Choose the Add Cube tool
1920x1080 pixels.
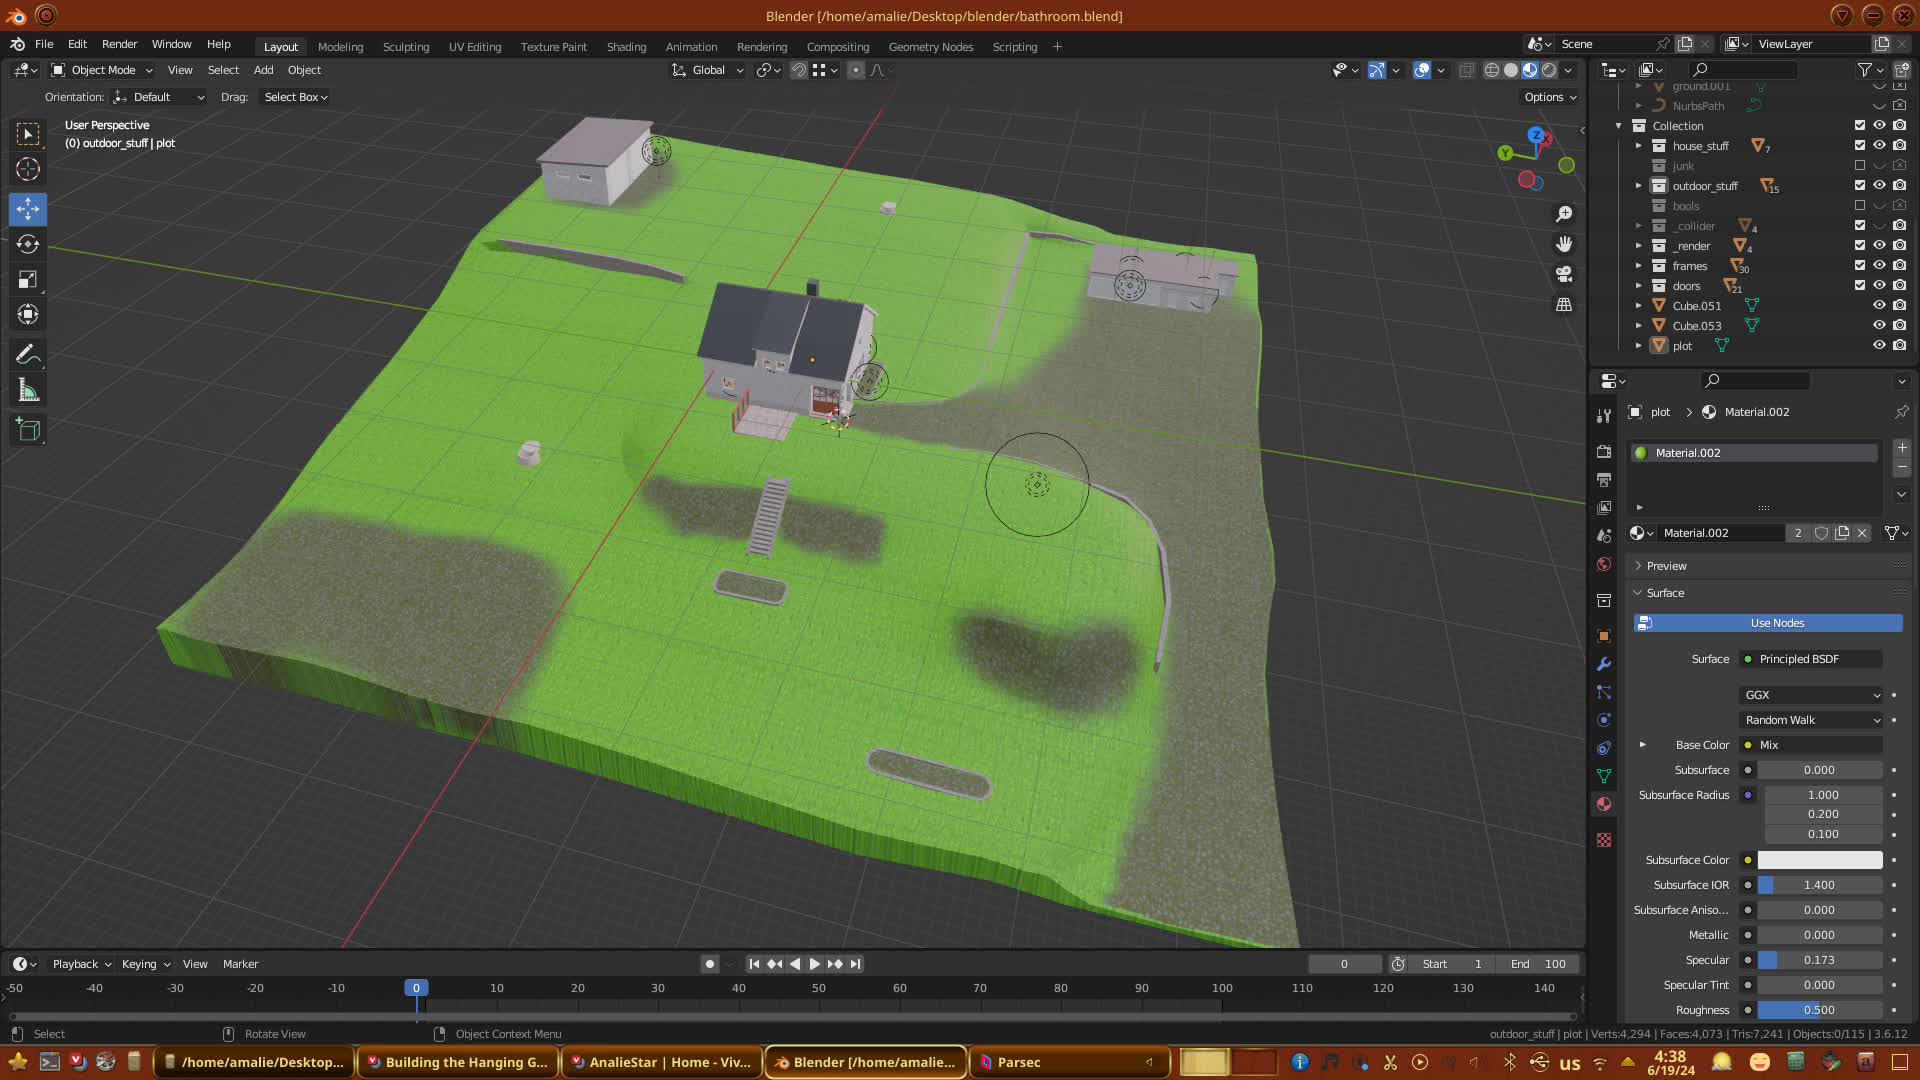click(28, 430)
